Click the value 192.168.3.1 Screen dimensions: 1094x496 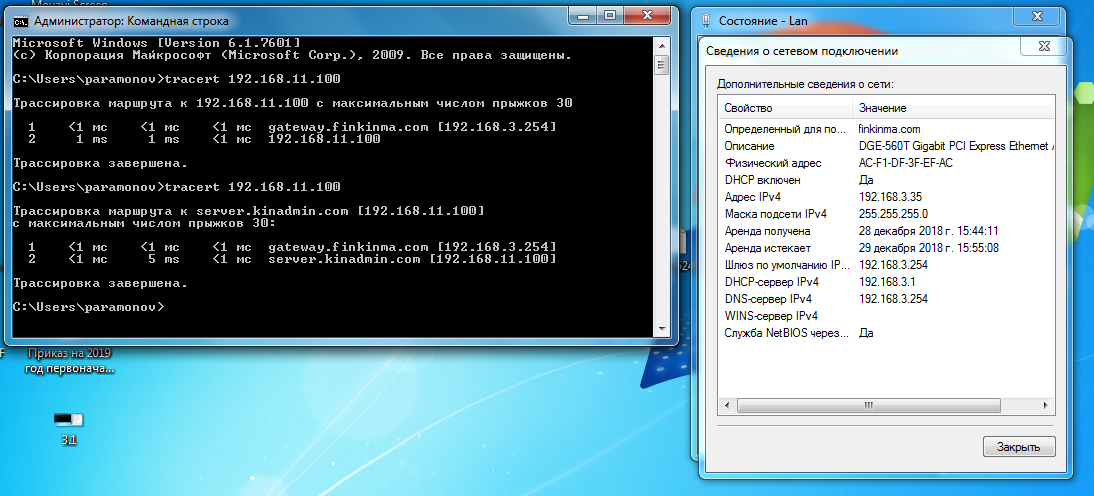coord(887,282)
